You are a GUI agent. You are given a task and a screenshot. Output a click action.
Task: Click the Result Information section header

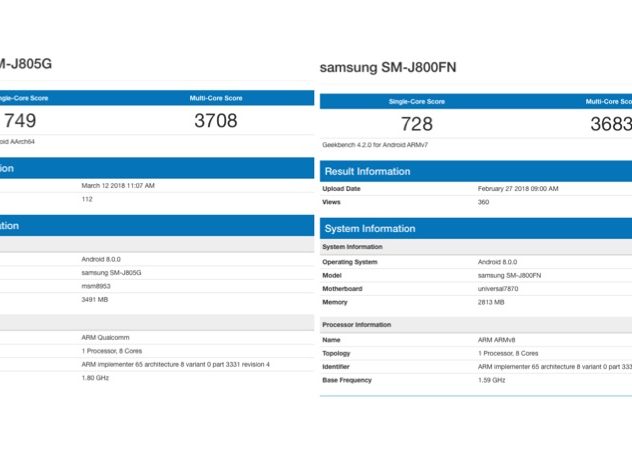click(368, 171)
